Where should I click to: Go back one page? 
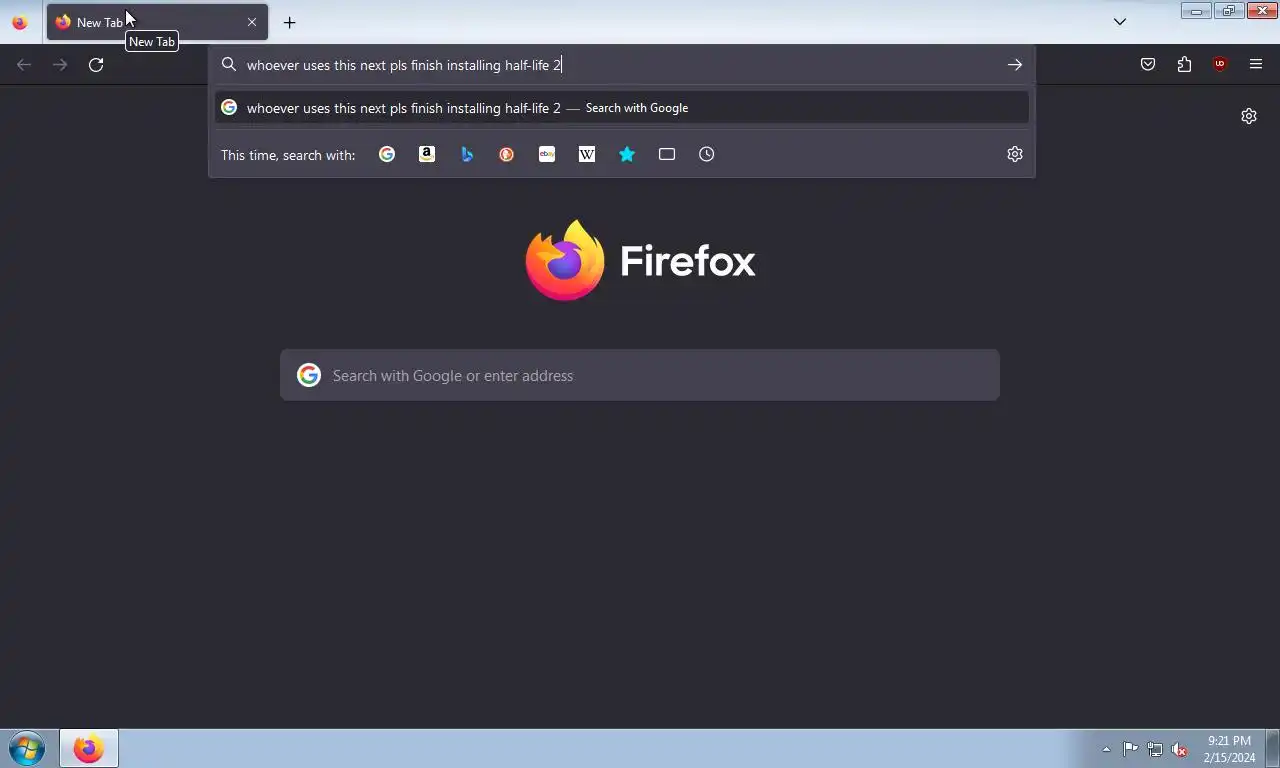[24, 65]
